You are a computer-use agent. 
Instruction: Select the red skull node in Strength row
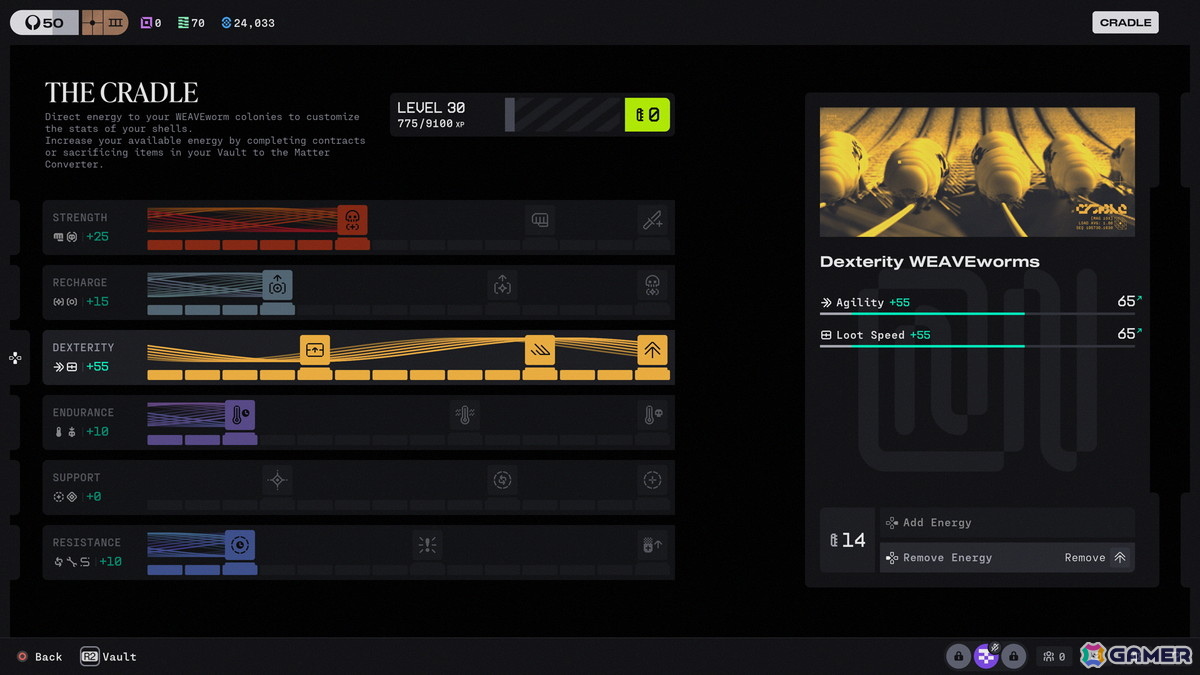[352, 220]
